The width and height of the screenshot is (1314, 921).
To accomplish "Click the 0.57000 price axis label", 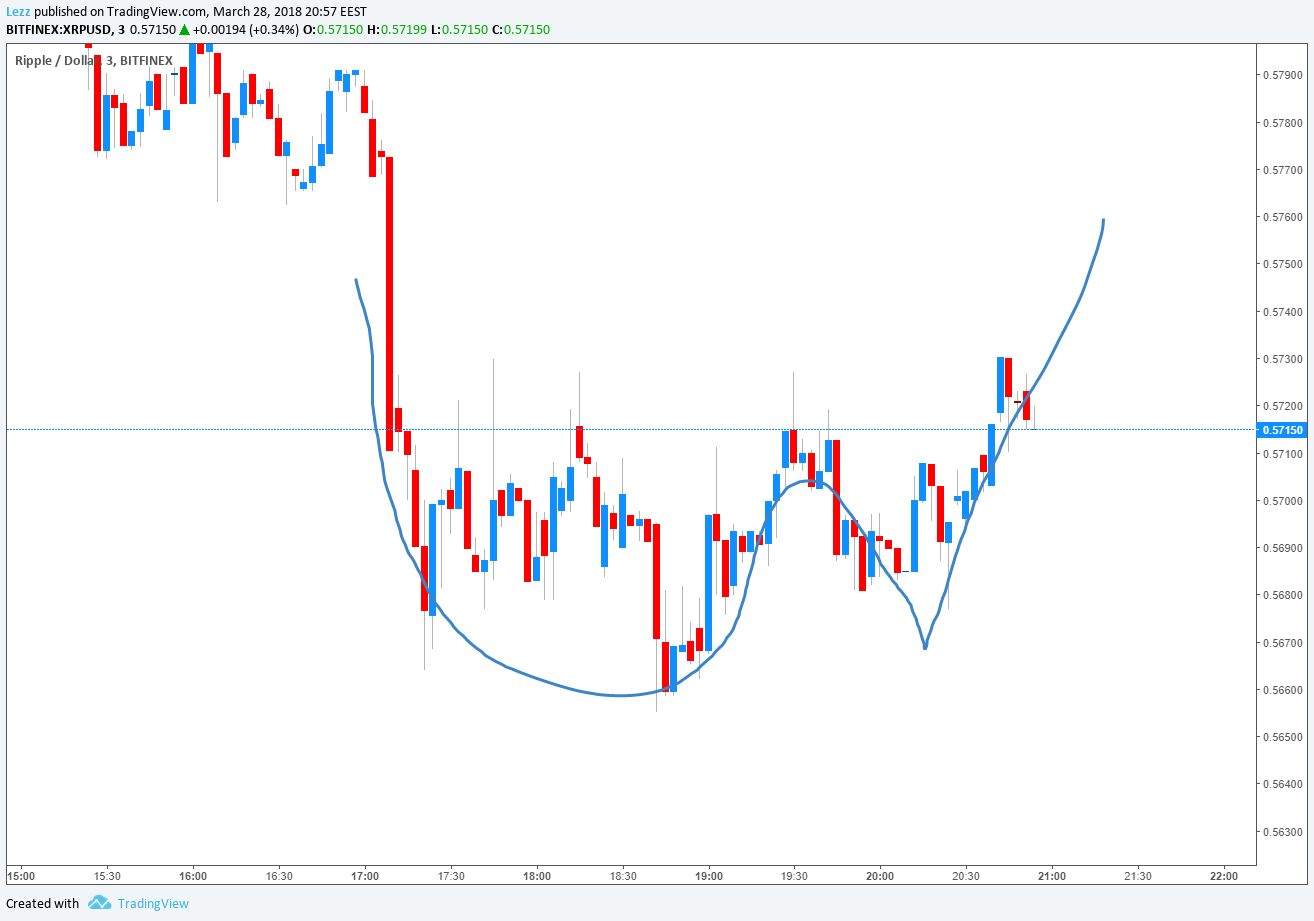I will click(1281, 501).
